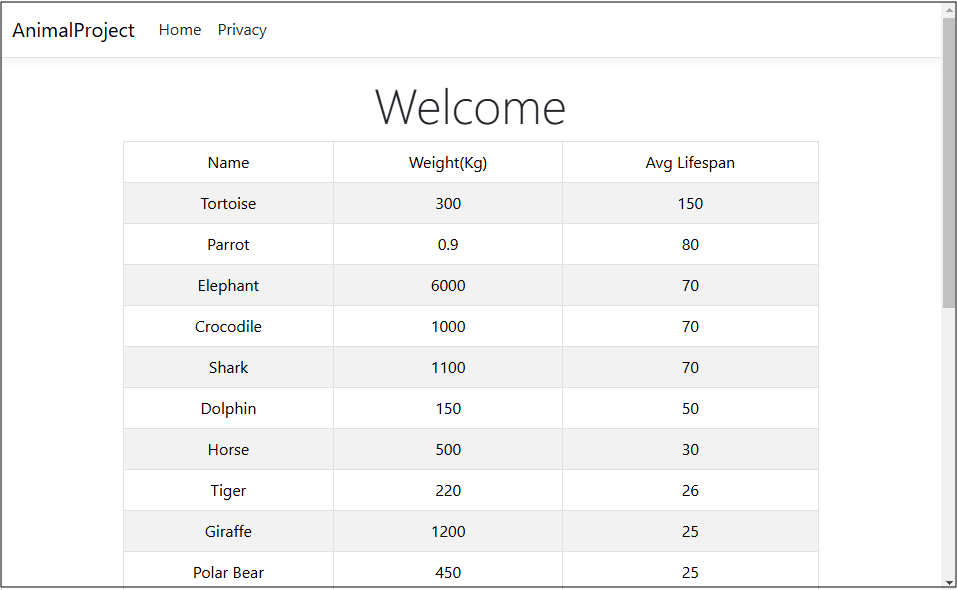Click the scrollbar up arrow

point(948,9)
